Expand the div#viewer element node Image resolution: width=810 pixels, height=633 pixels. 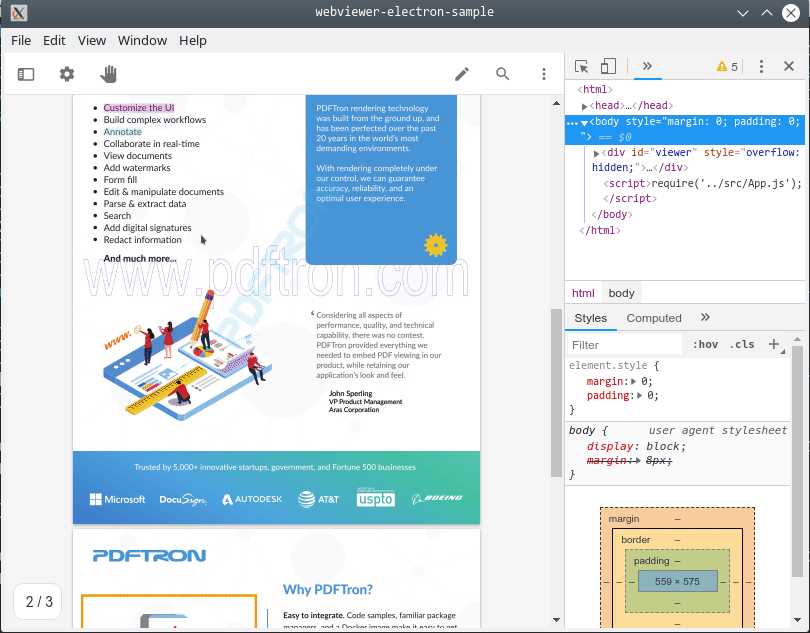pos(597,153)
